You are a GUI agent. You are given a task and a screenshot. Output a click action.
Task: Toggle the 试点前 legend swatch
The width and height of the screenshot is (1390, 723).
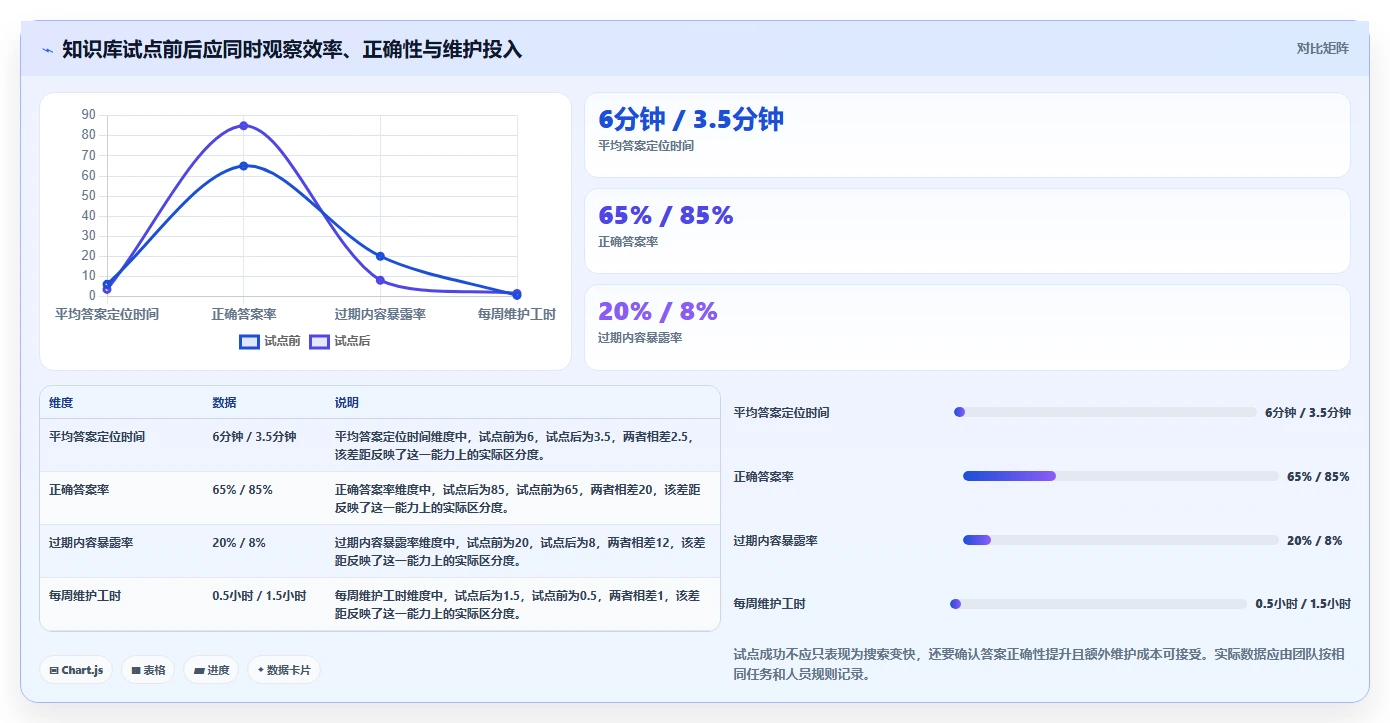tap(250, 341)
